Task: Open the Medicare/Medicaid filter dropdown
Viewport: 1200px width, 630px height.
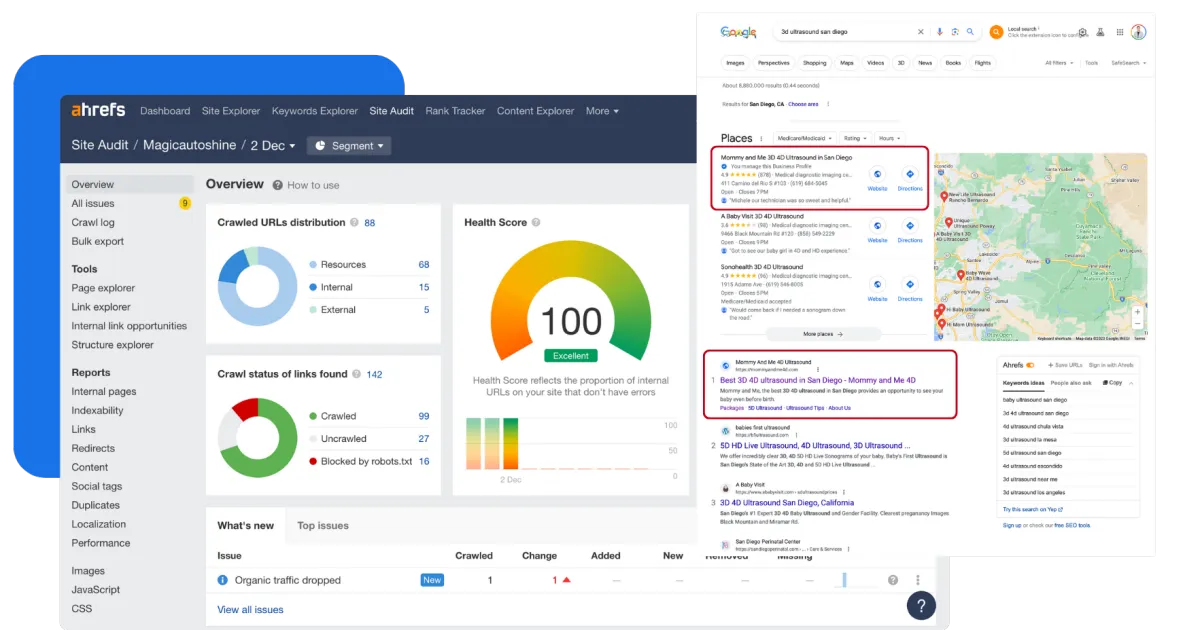Action: coord(804,138)
